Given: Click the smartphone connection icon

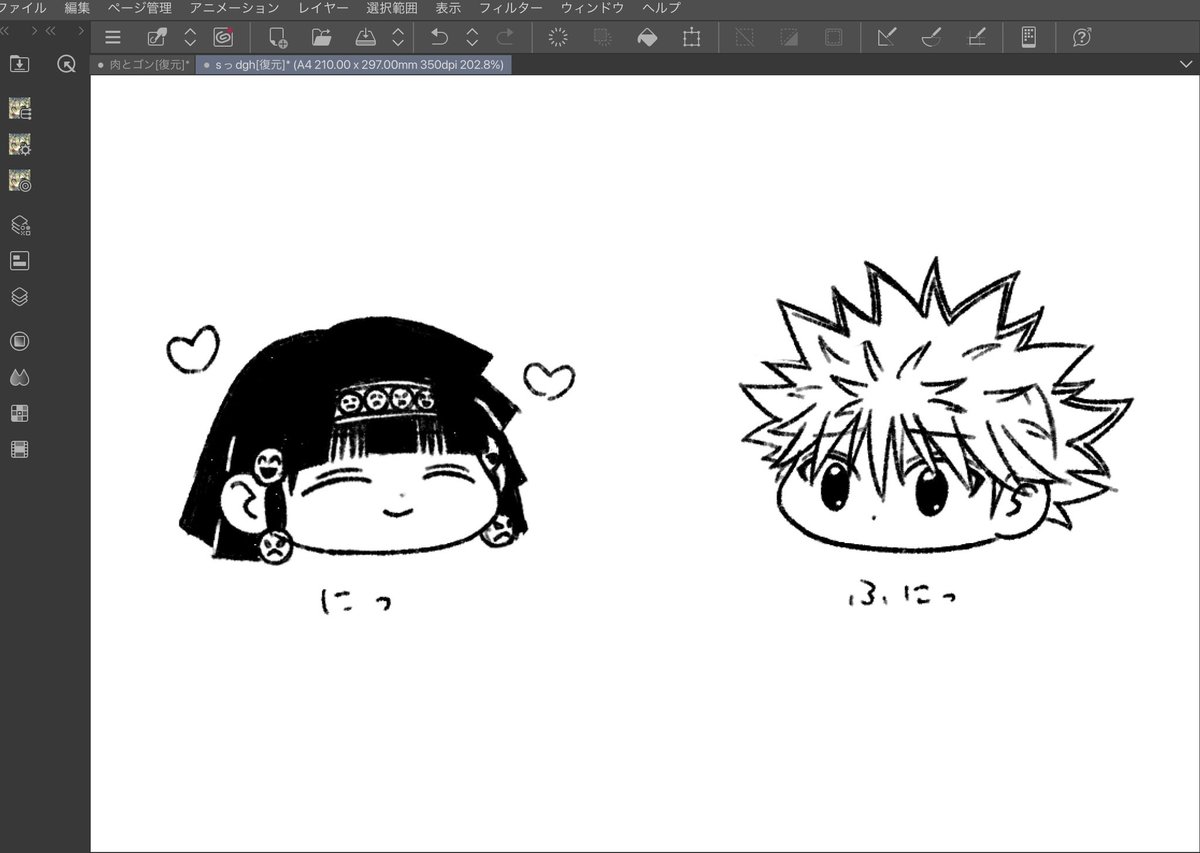Looking at the screenshot, I should click(x=1029, y=38).
